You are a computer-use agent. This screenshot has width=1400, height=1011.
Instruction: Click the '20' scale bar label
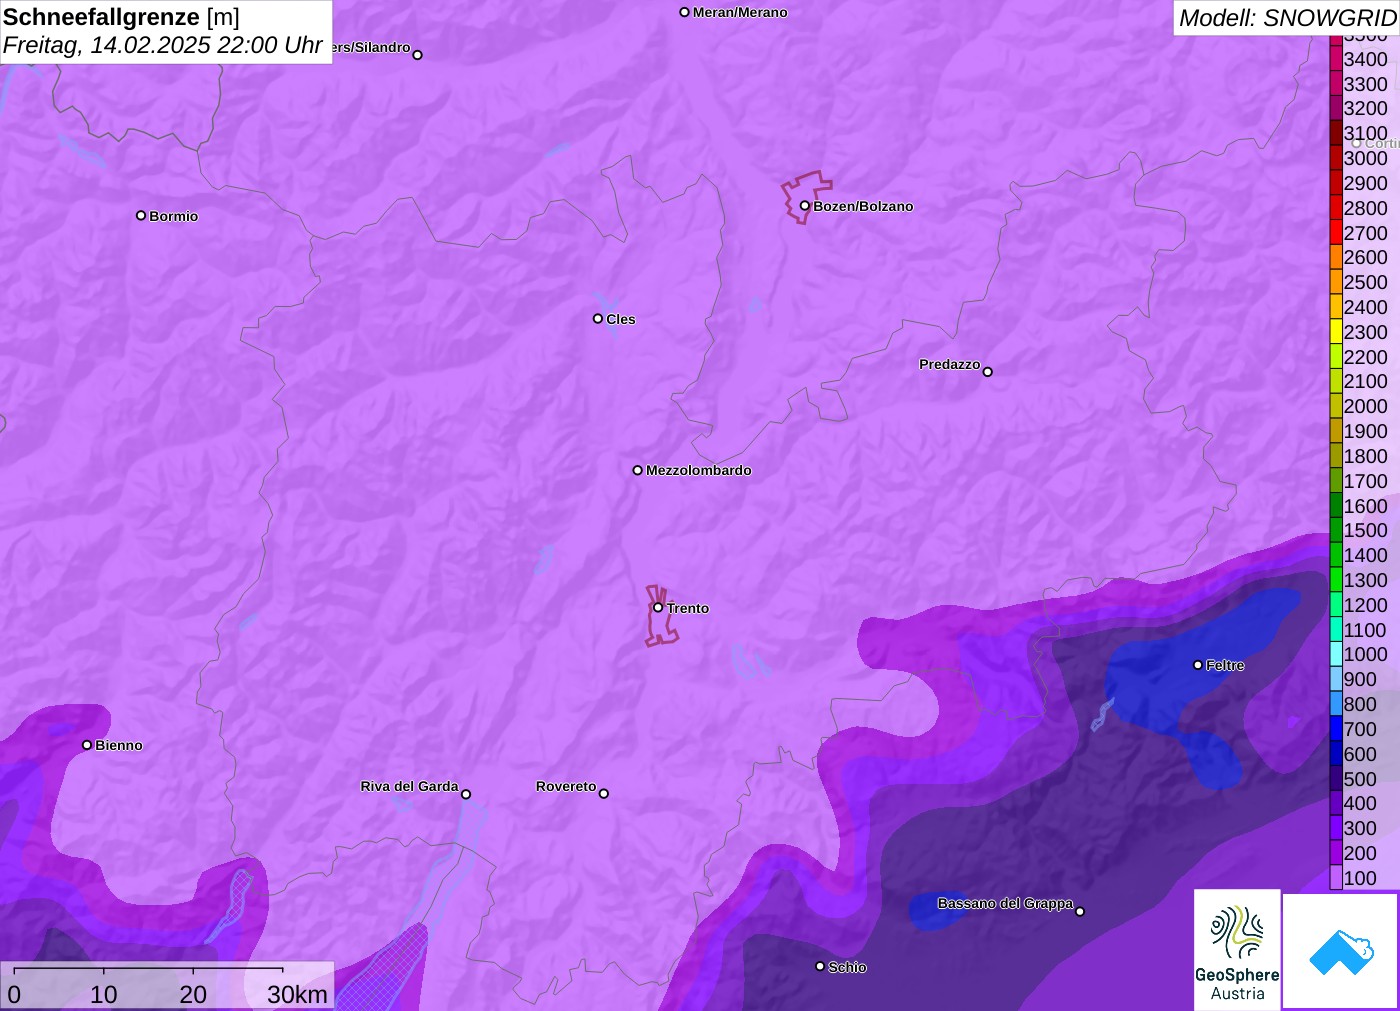pos(193,994)
